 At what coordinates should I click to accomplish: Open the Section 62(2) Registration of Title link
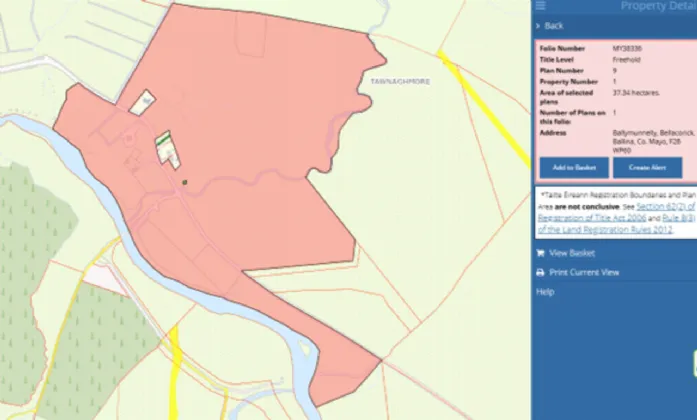click(616, 209)
